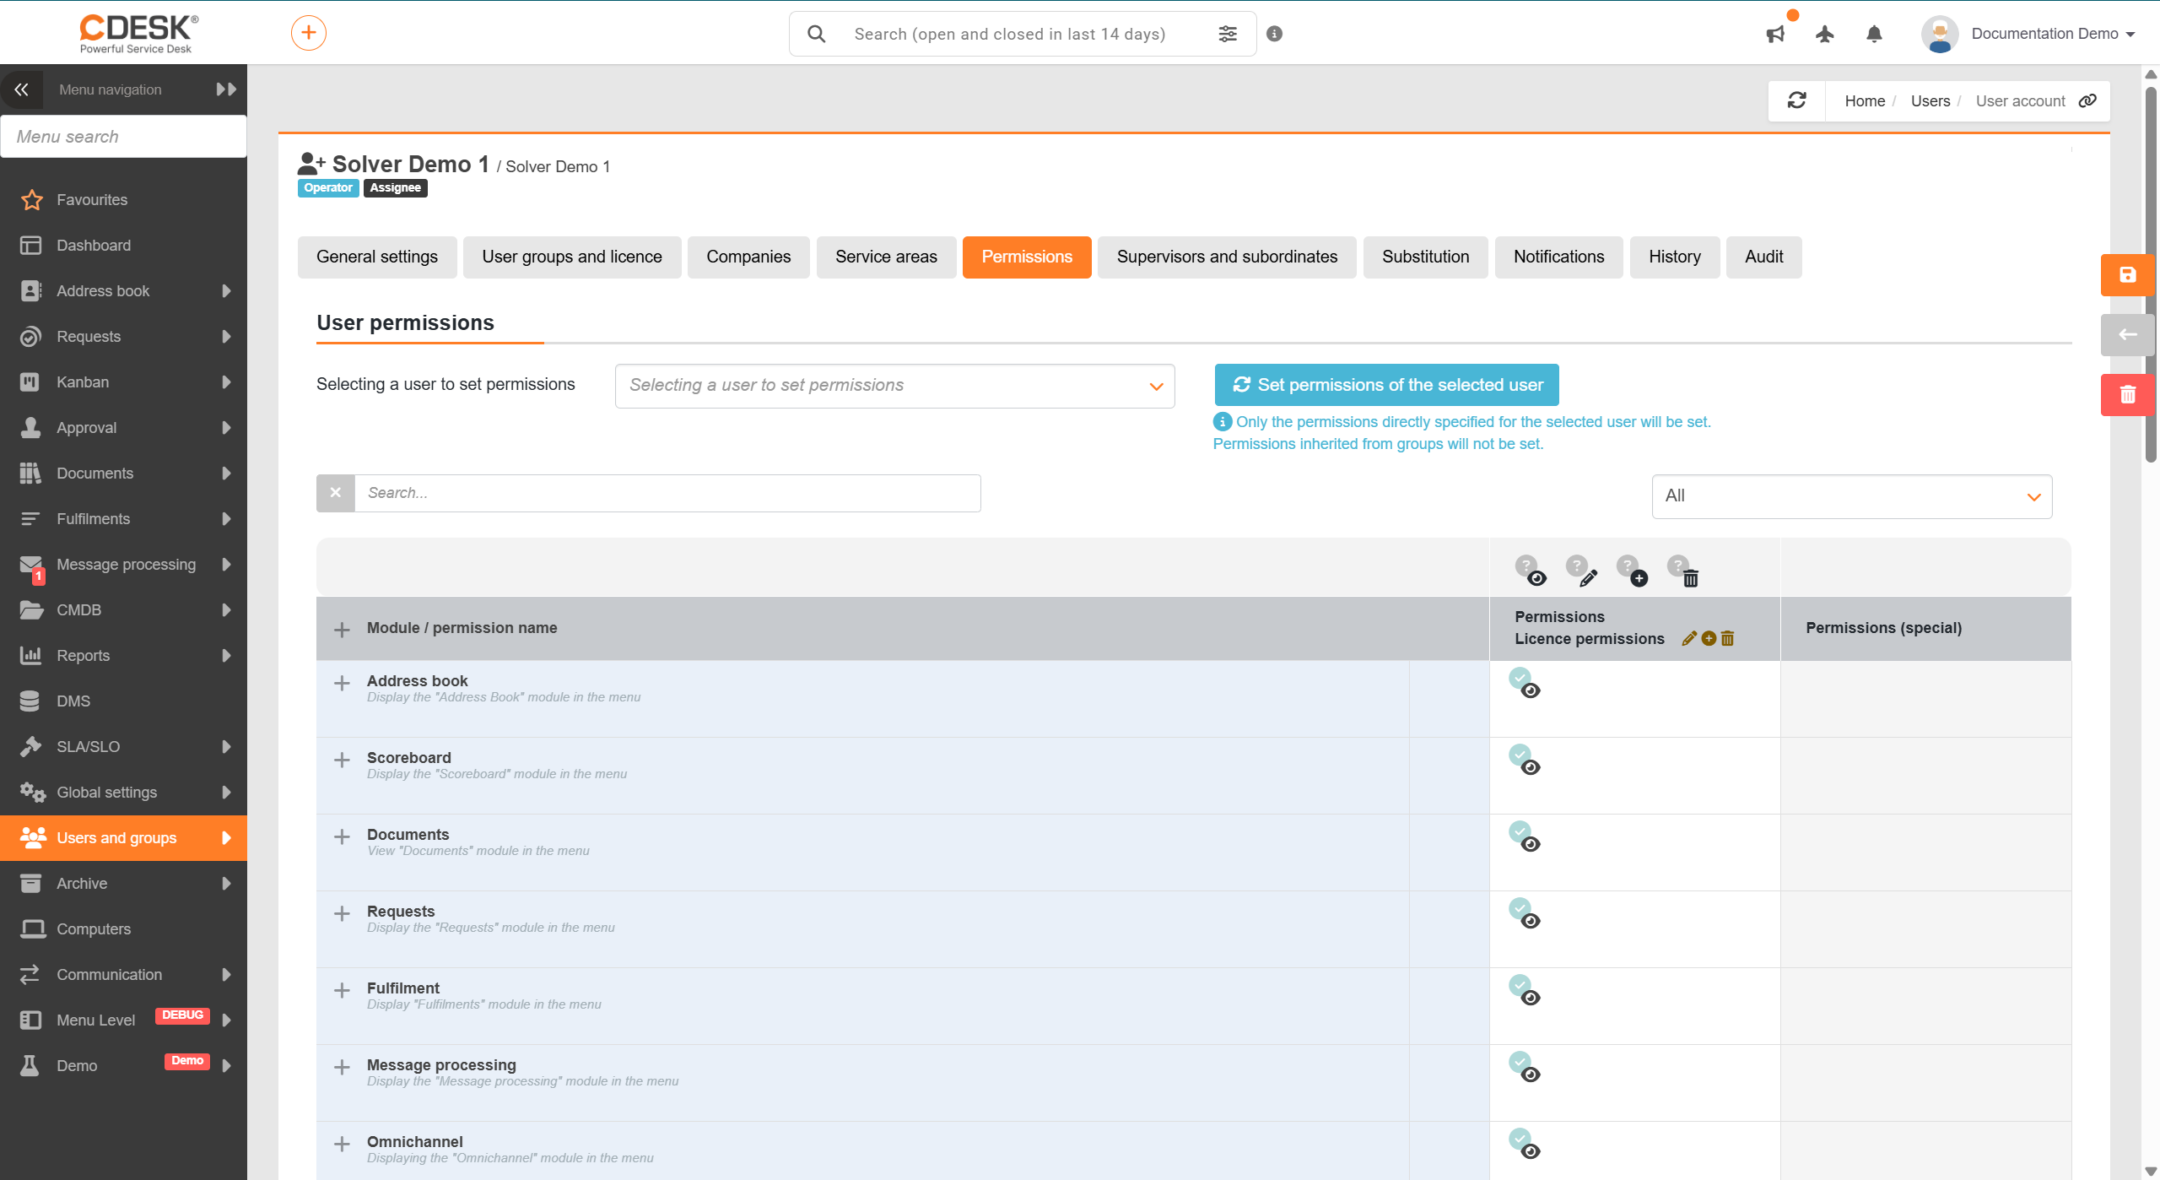
Task: Click the permissions Search input field
Action: [x=667, y=493]
